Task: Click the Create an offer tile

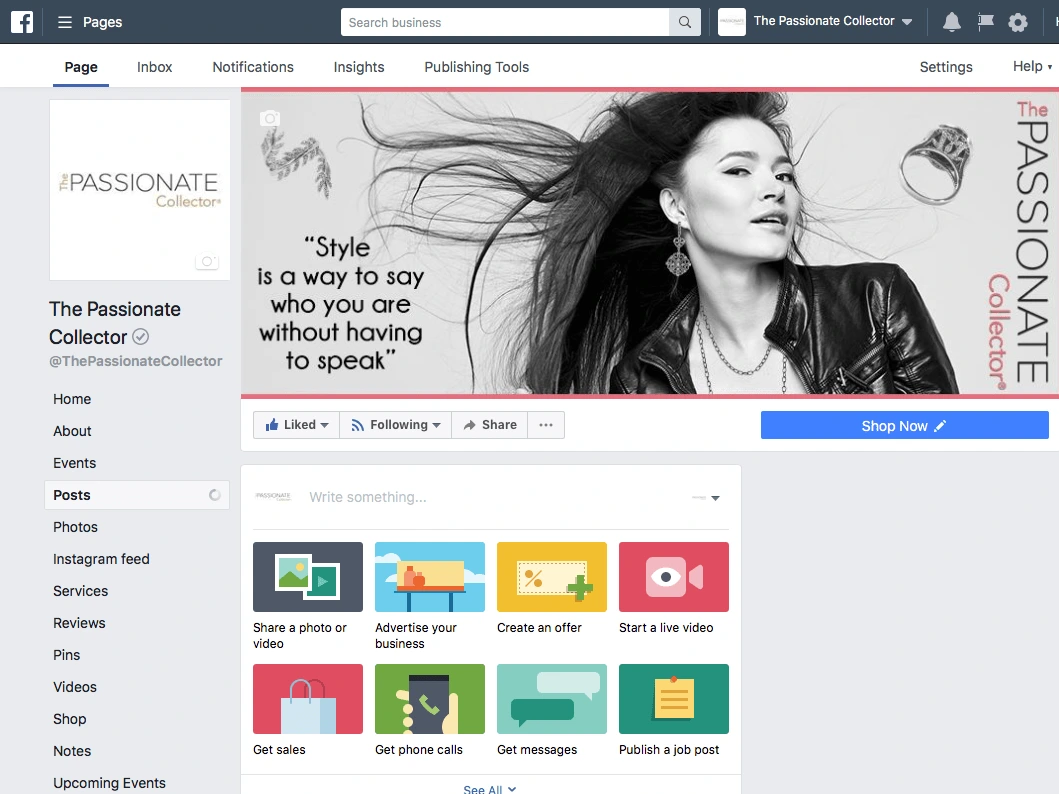Action: click(x=552, y=577)
